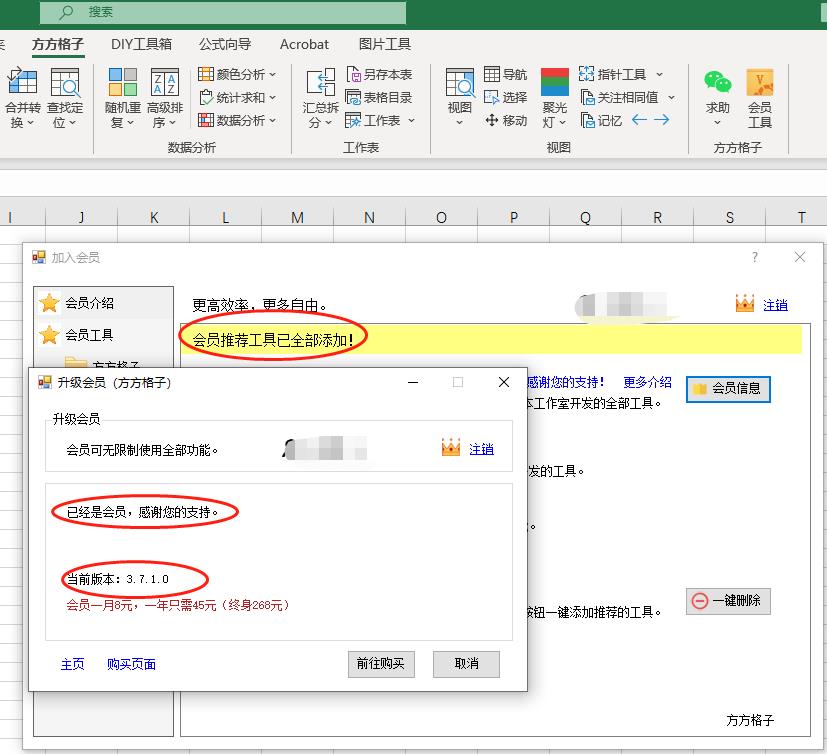Click the 移动 move tool

(505, 121)
